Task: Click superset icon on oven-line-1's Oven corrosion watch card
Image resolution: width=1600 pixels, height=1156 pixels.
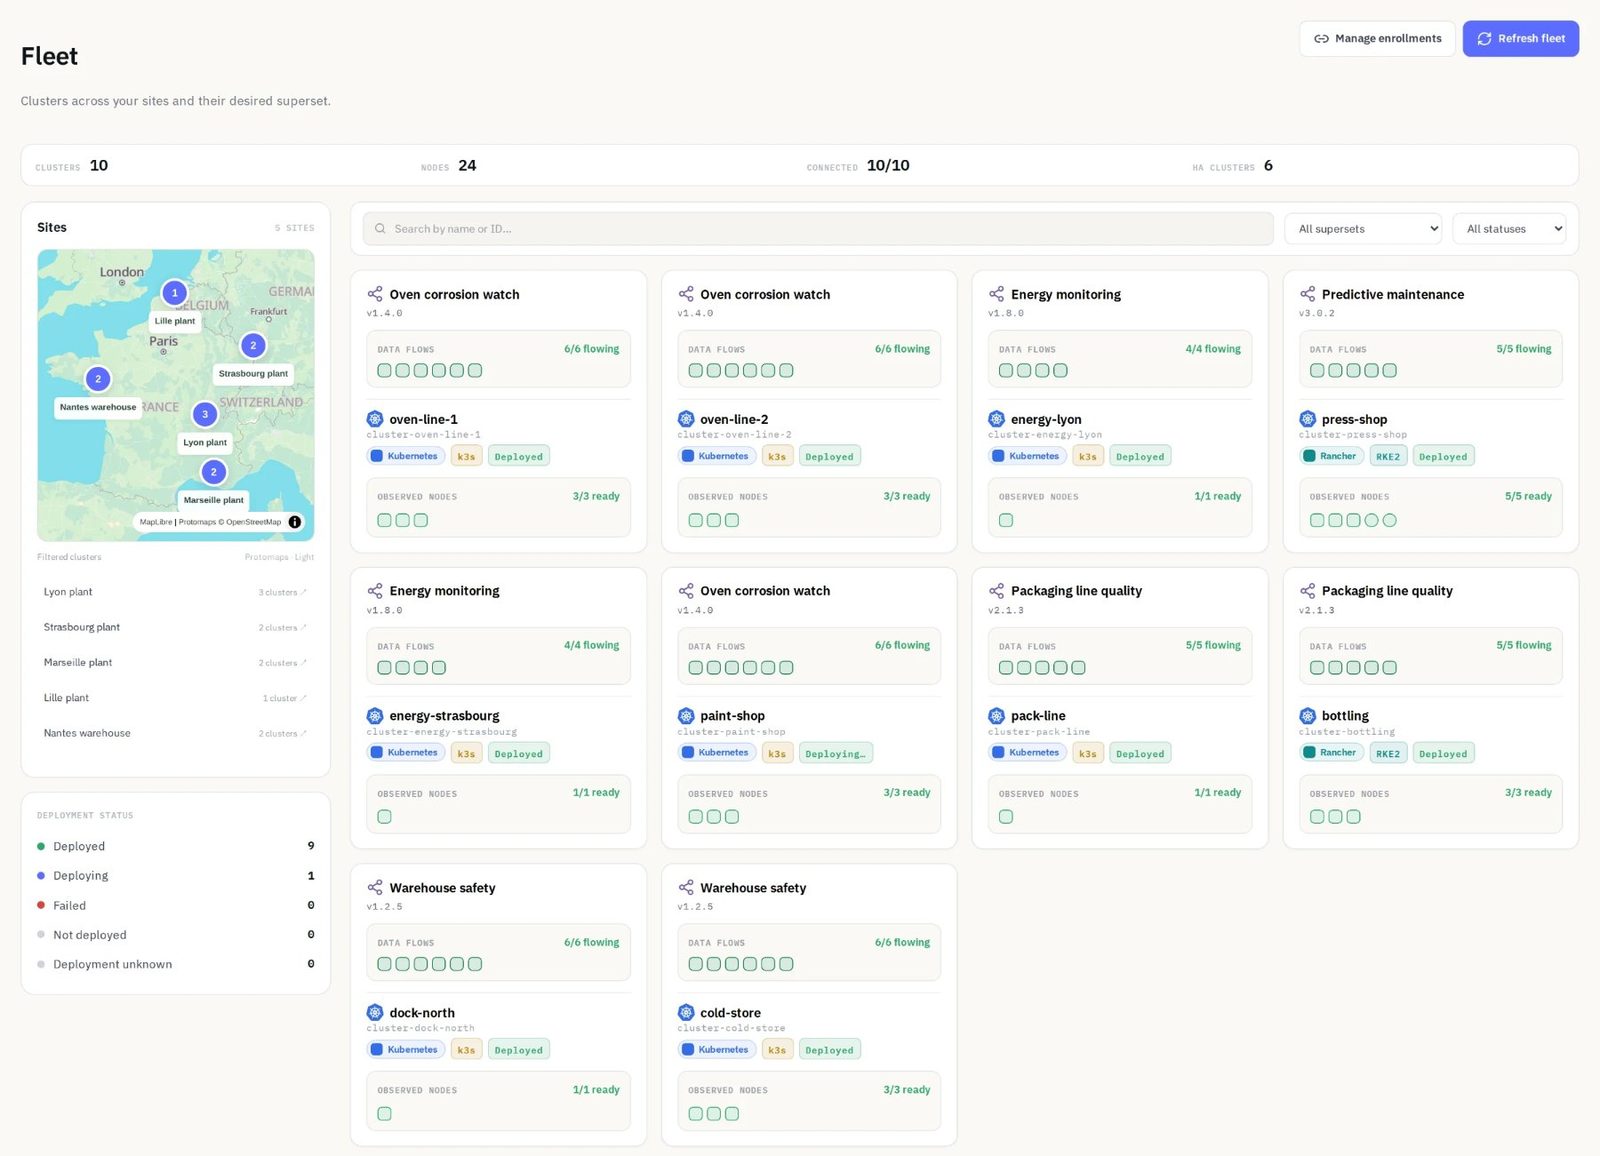Action: pos(375,294)
